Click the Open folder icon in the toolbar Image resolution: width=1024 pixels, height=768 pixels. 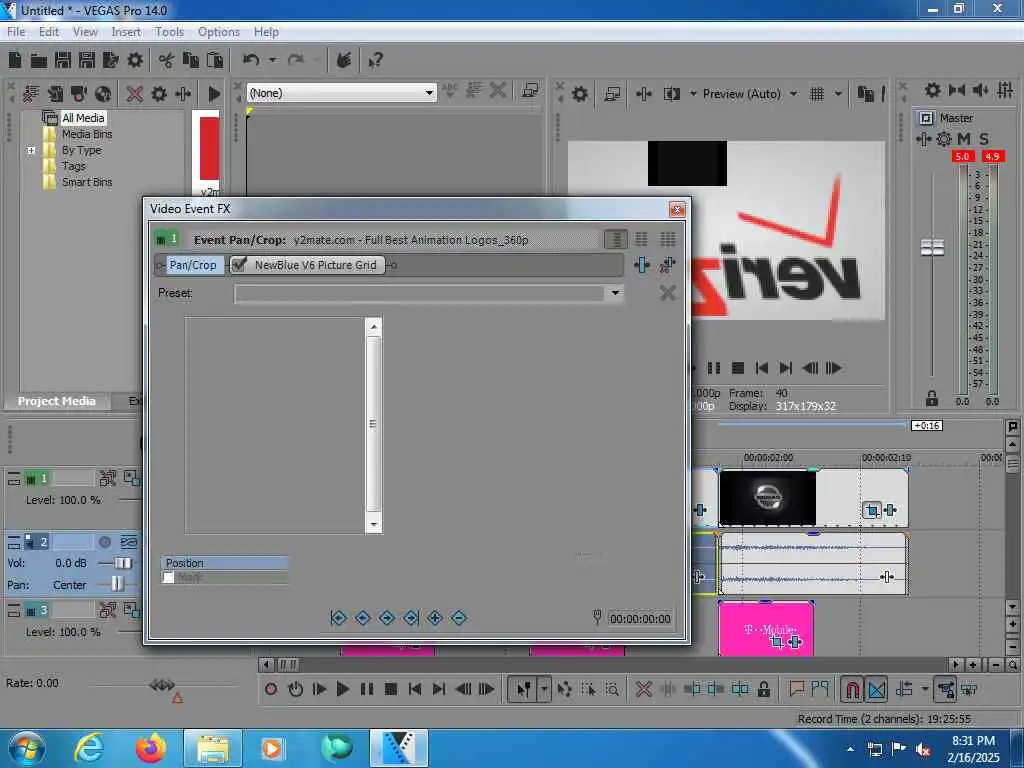[x=39, y=61]
